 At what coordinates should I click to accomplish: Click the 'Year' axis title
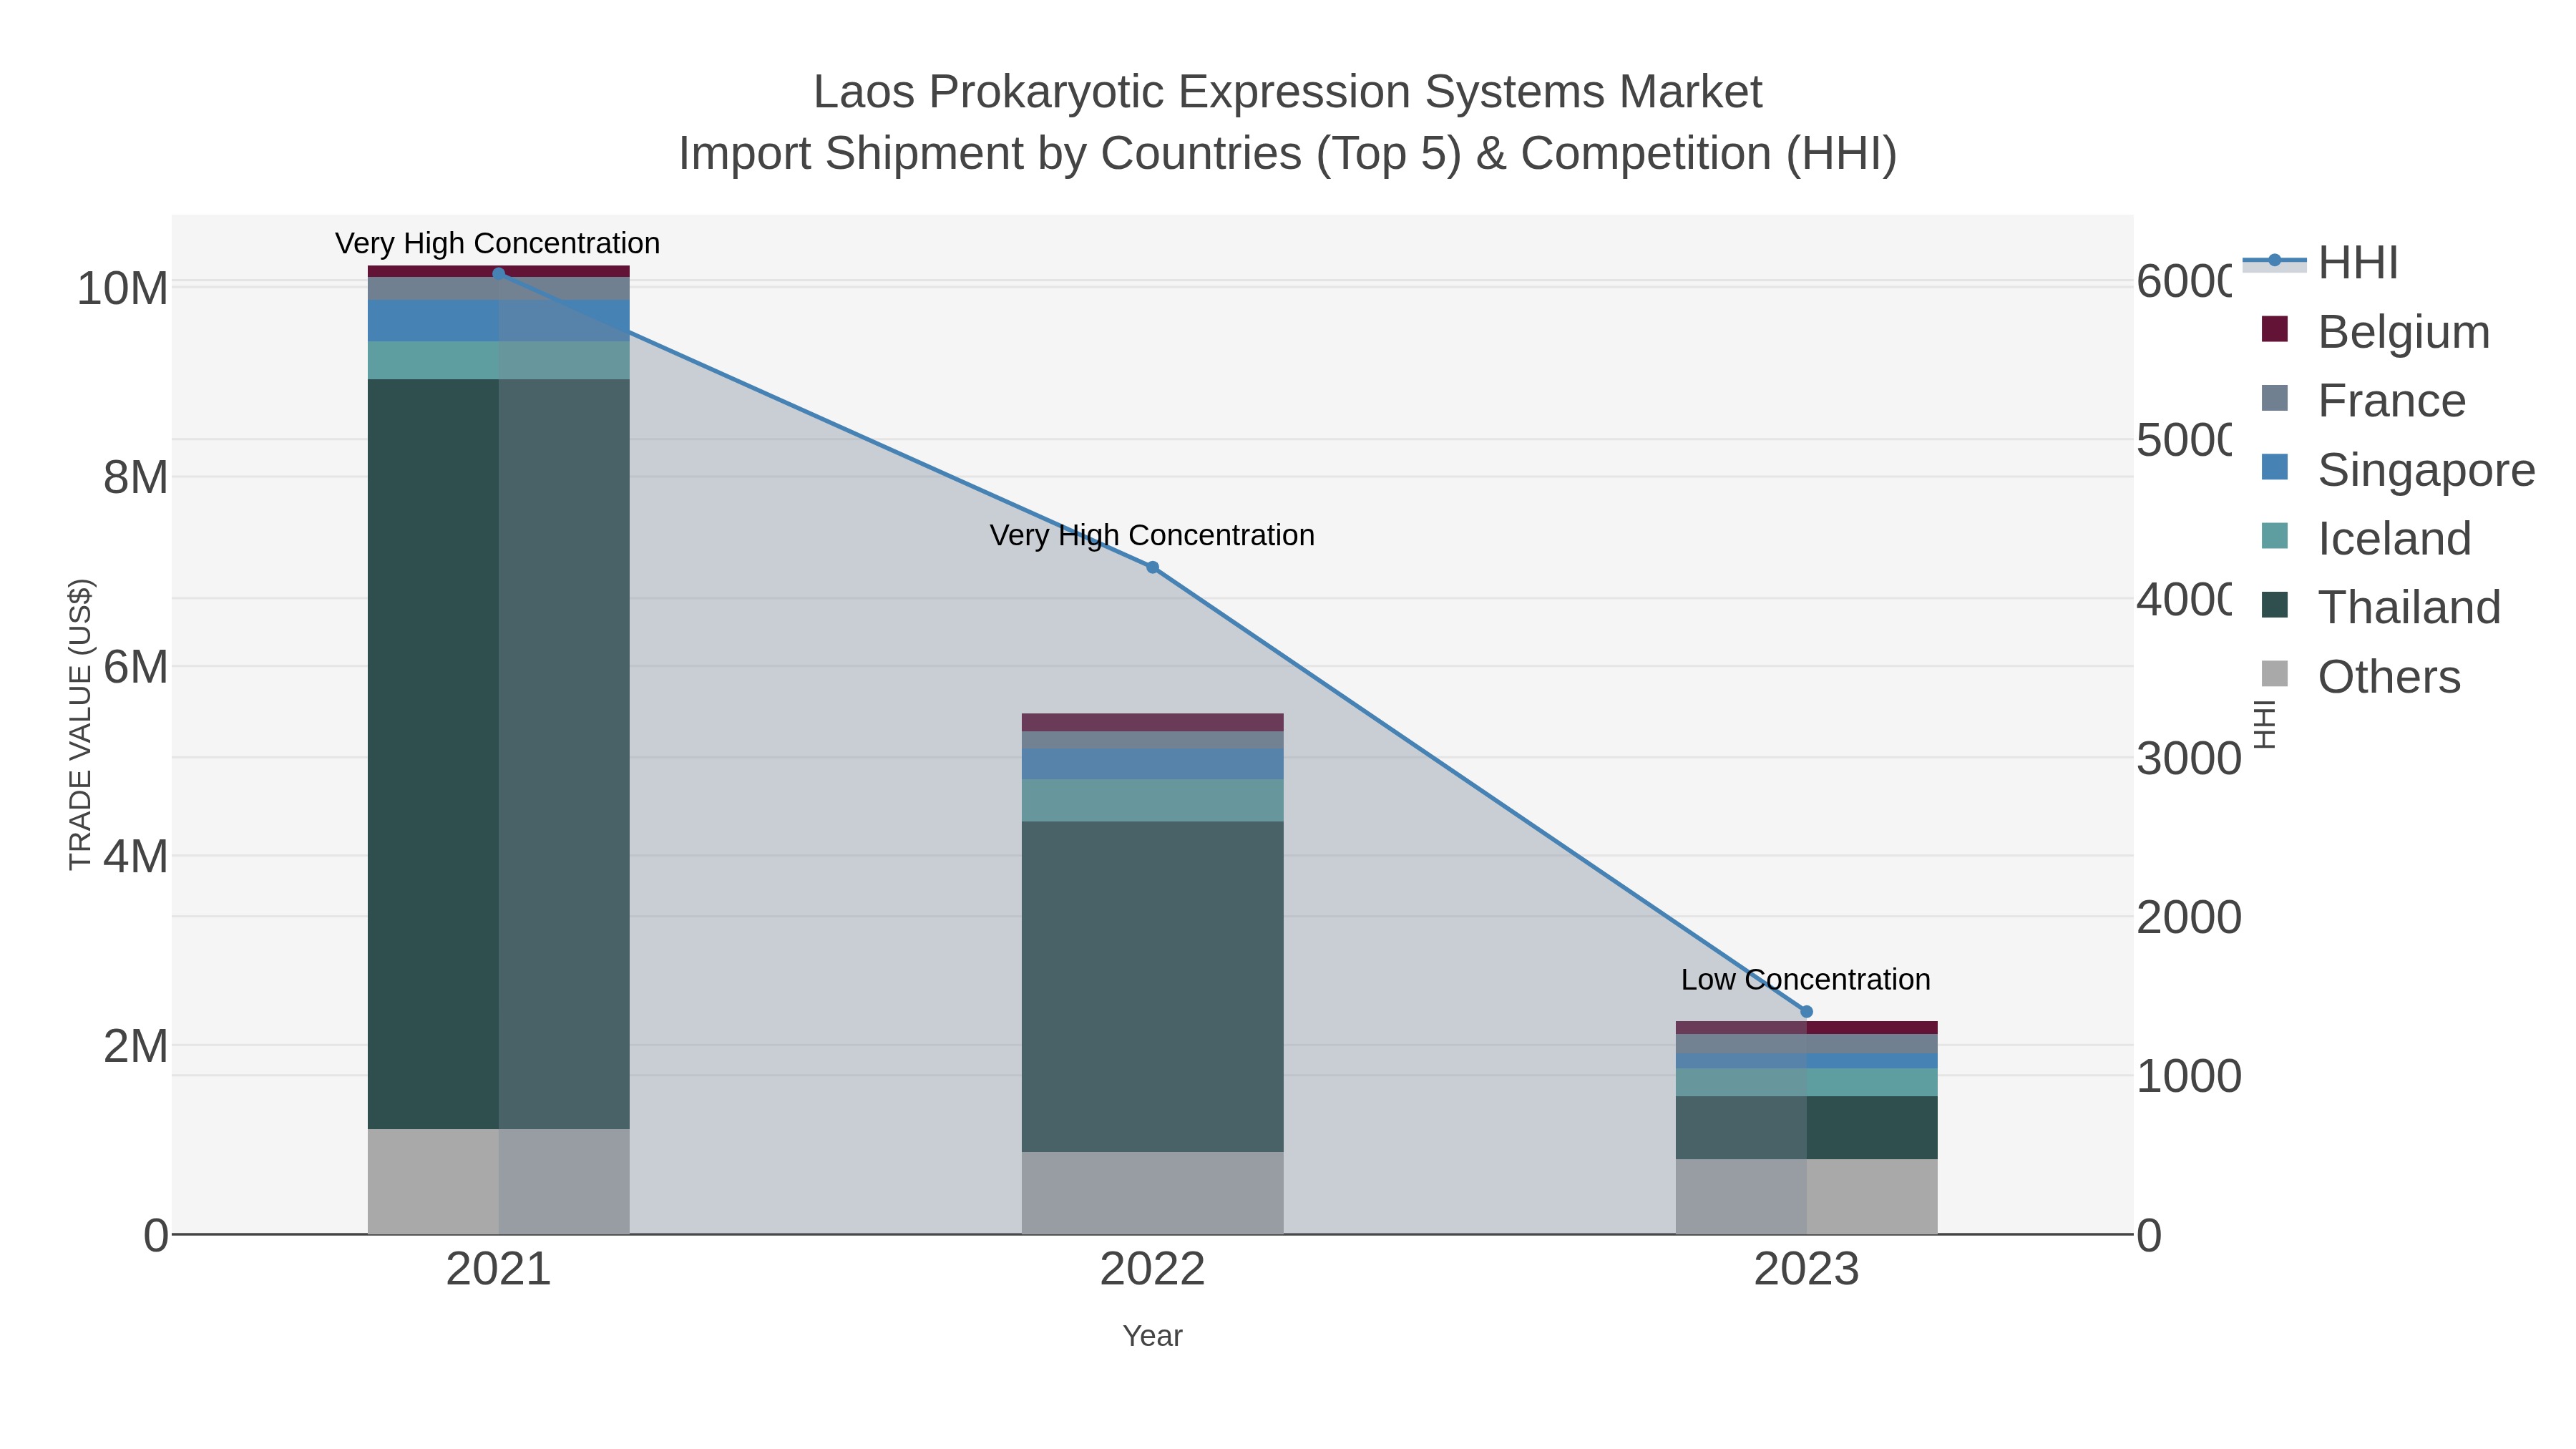pyautogui.click(x=1152, y=1336)
